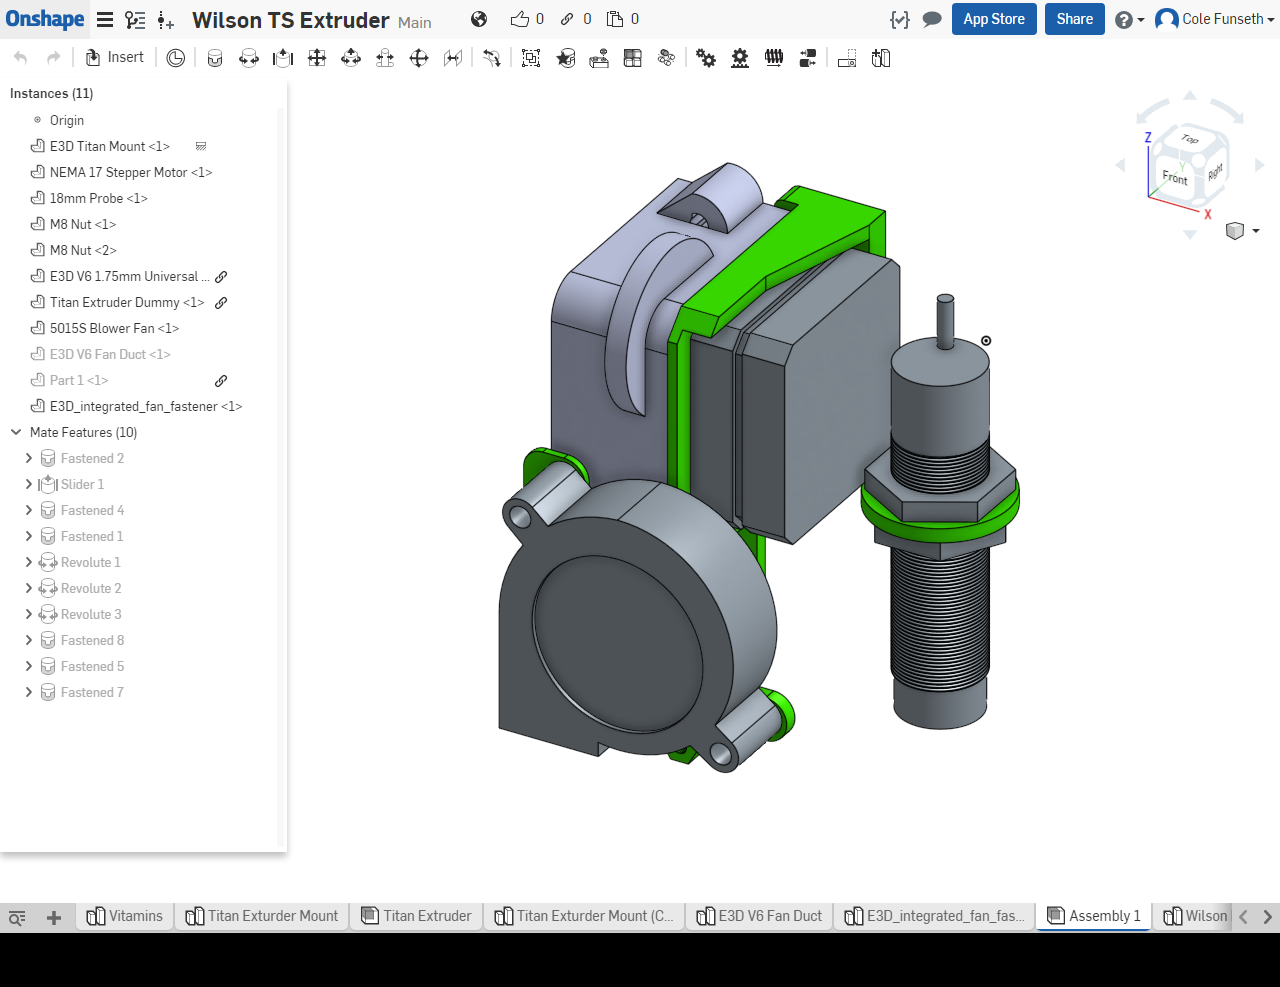Open the tab manager icon
Viewport: 1280px width, 987px height.
[17, 917]
